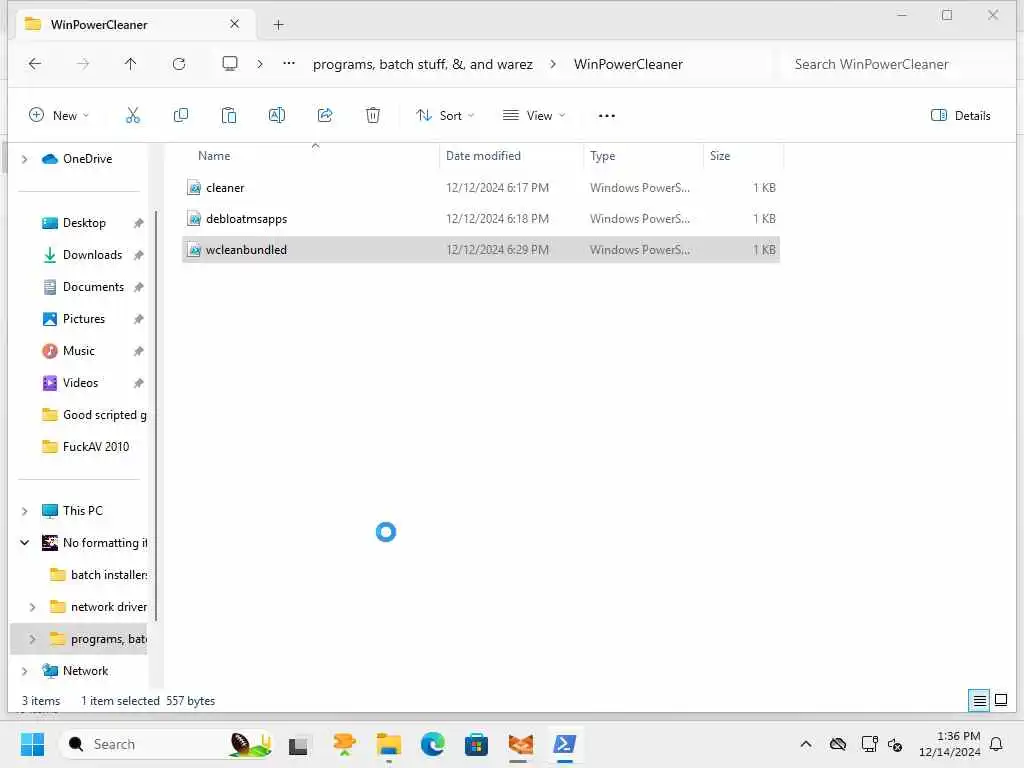Expand the network driver folder
Screen dimensions: 1024x768
[x=33, y=607]
